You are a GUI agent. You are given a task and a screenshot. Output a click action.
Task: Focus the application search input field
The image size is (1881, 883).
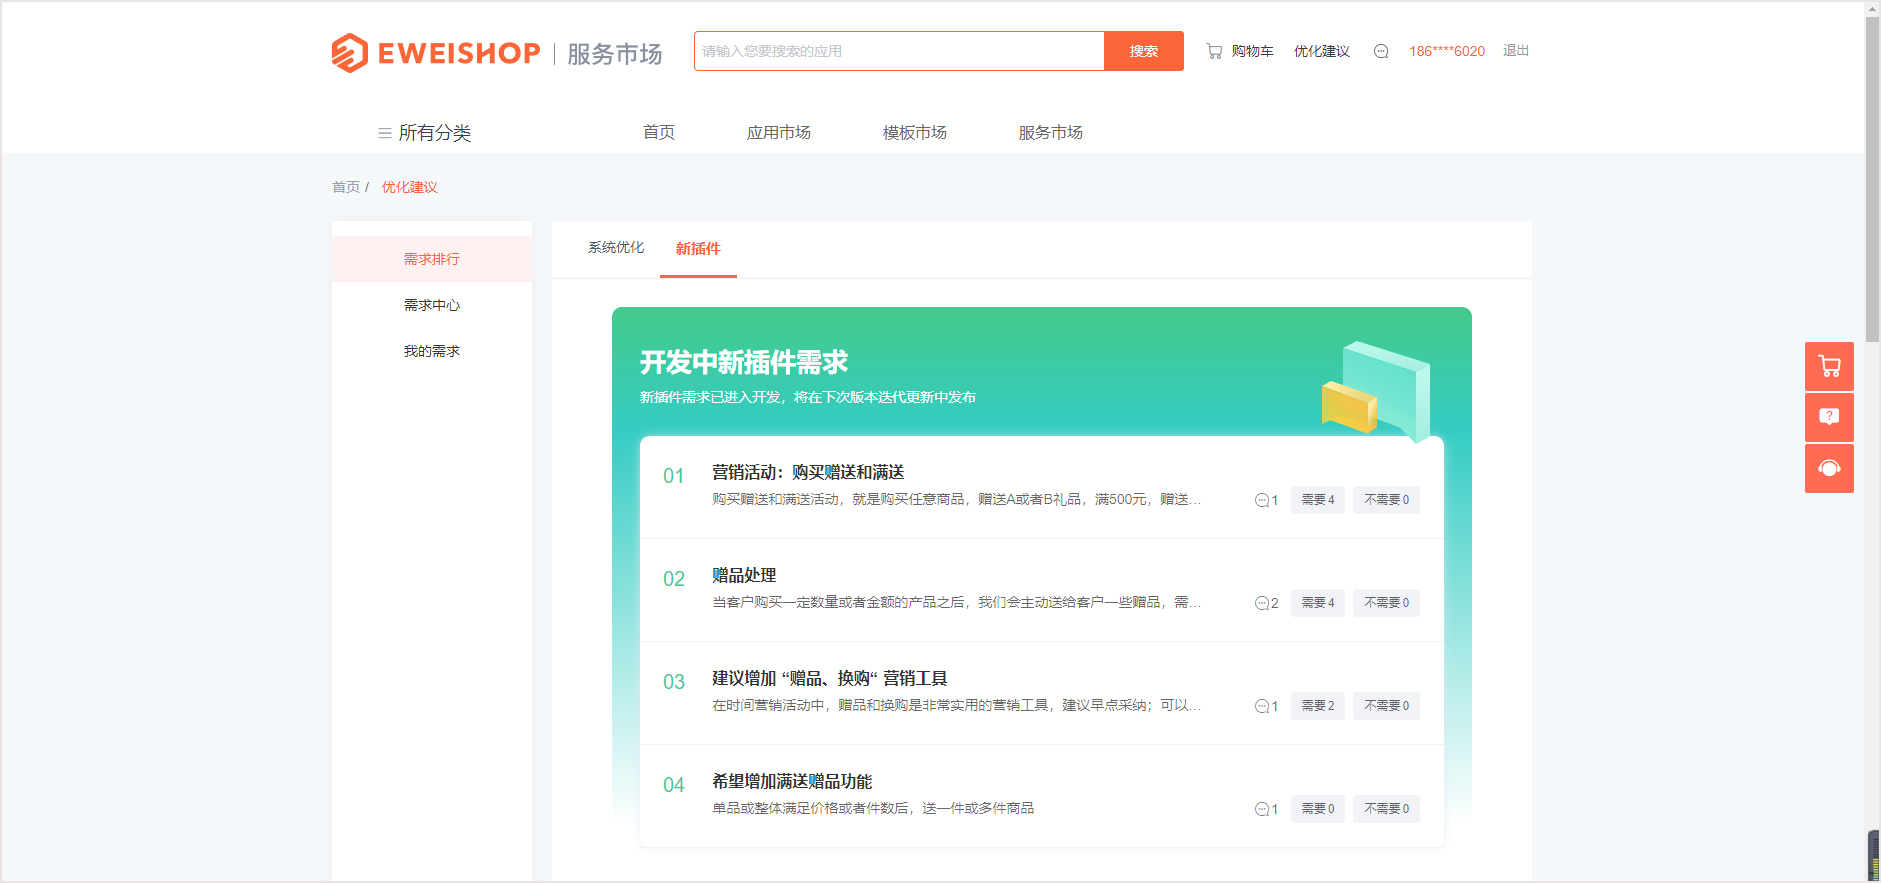[x=898, y=51]
